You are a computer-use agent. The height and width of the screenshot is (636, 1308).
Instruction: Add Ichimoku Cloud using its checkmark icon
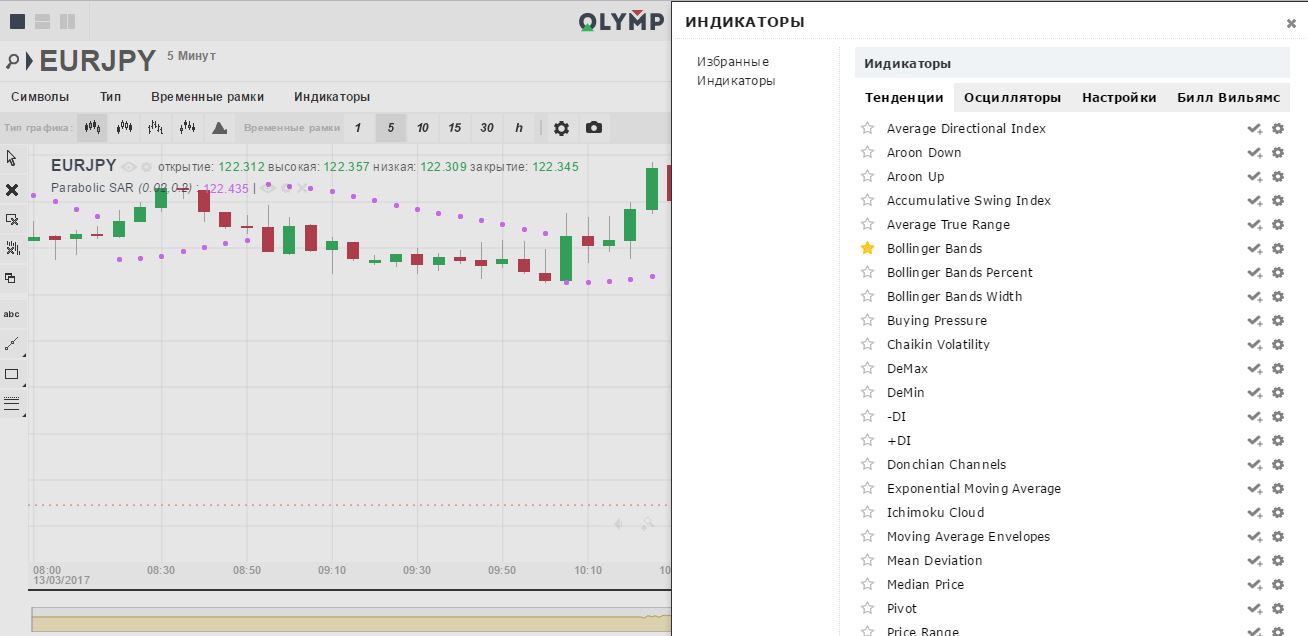pos(1254,513)
